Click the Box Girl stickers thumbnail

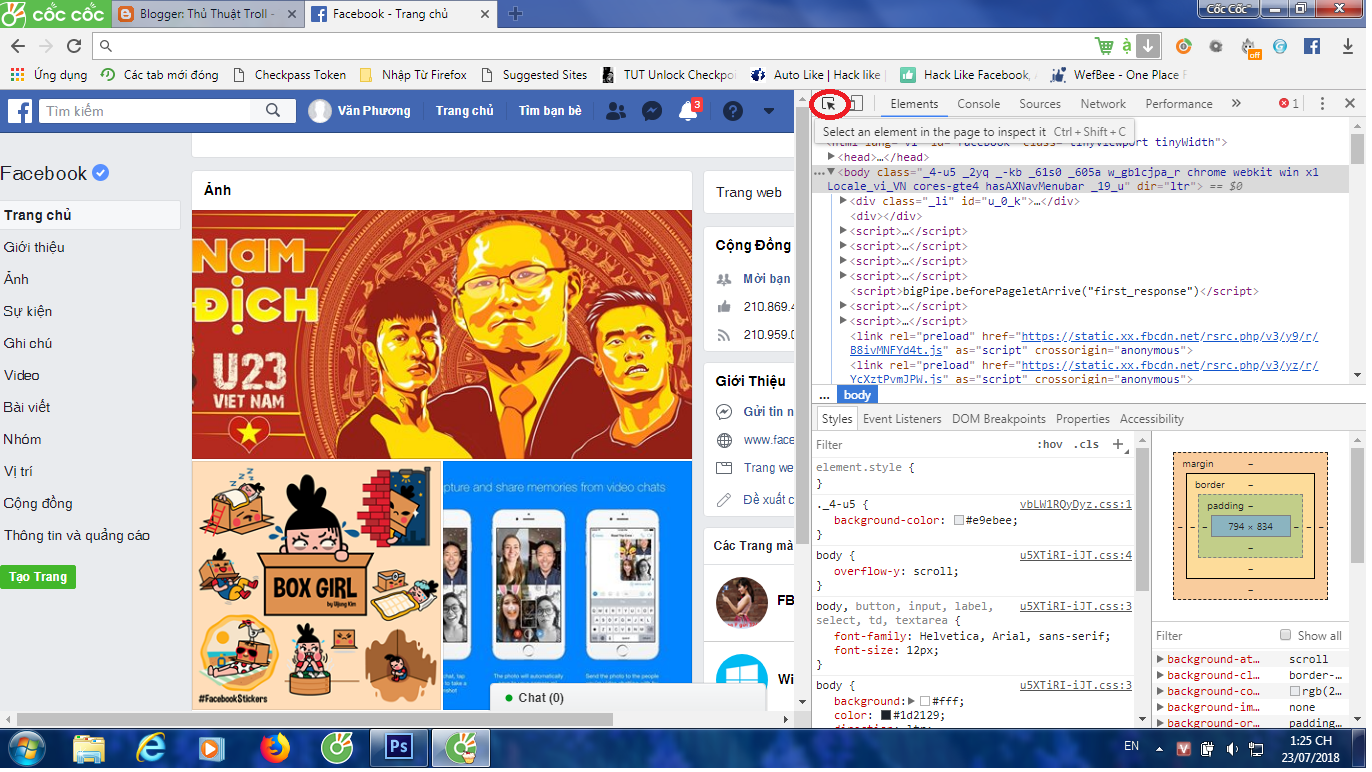[316, 584]
